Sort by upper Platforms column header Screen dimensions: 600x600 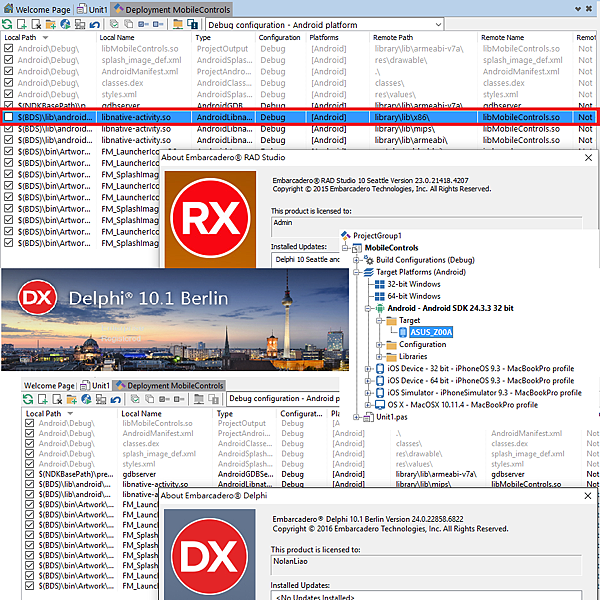coord(338,38)
